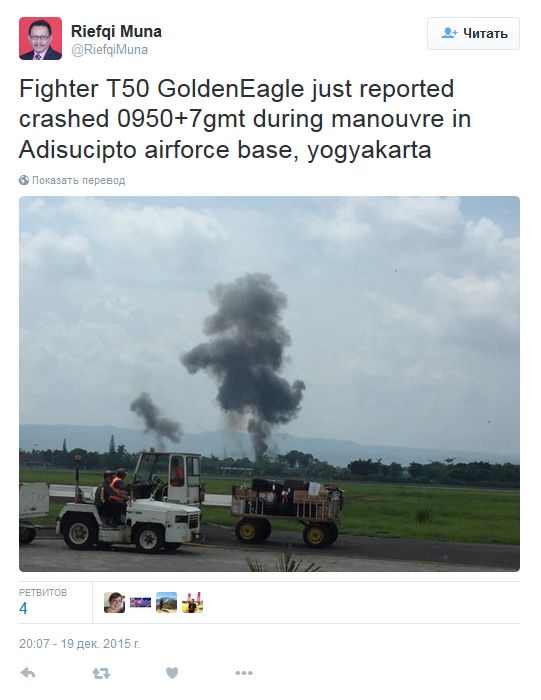
Task: Click the reply arrow icon
Action: click(x=28, y=673)
